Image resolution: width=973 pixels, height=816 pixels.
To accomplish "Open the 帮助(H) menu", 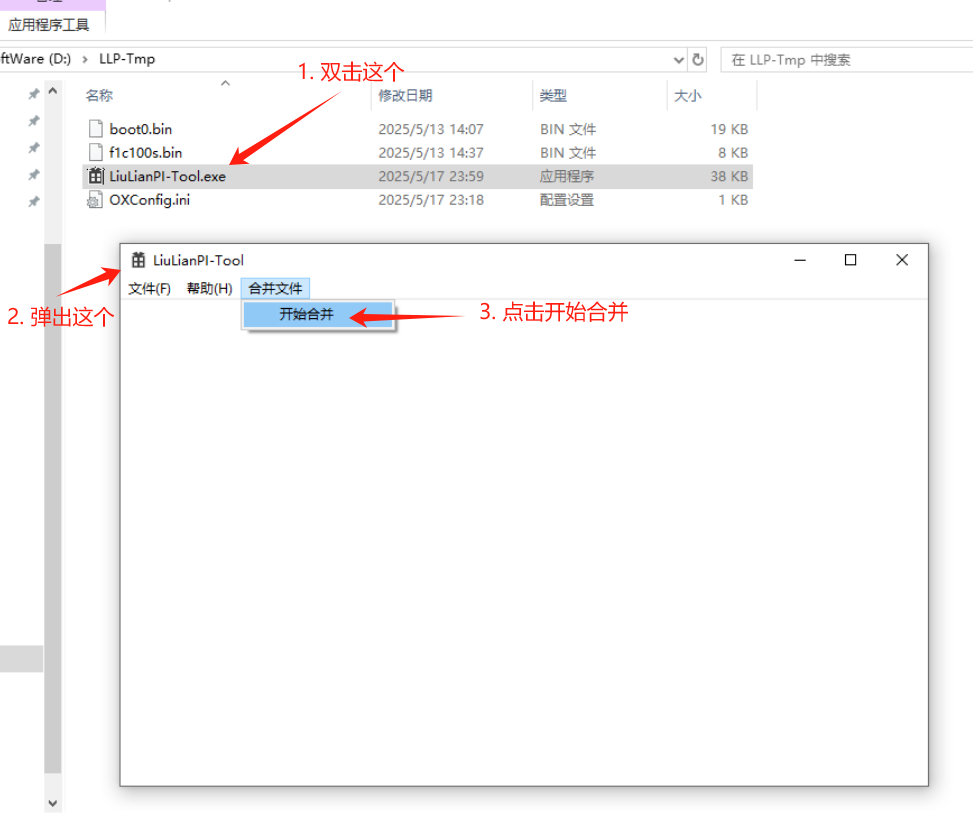I will [x=210, y=289].
